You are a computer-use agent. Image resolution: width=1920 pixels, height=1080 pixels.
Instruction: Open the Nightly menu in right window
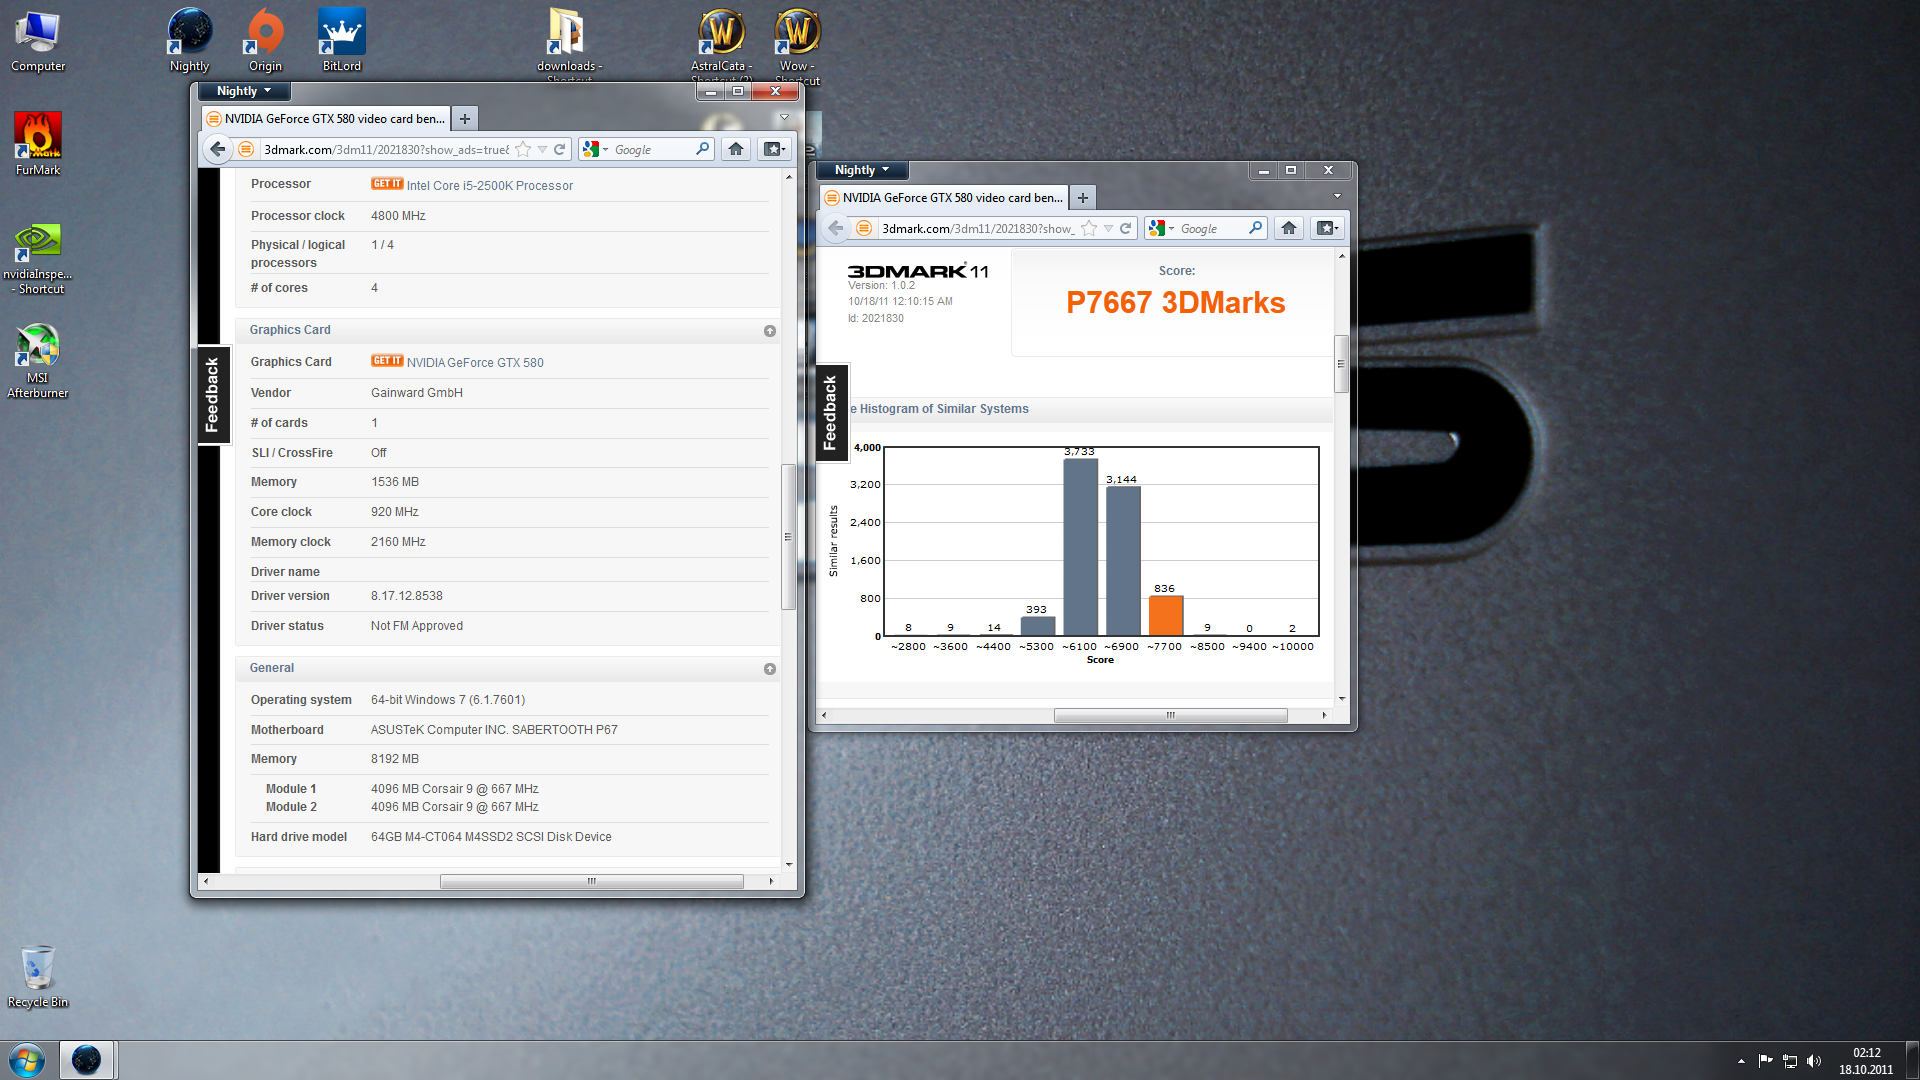pyautogui.click(x=861, y=170)
